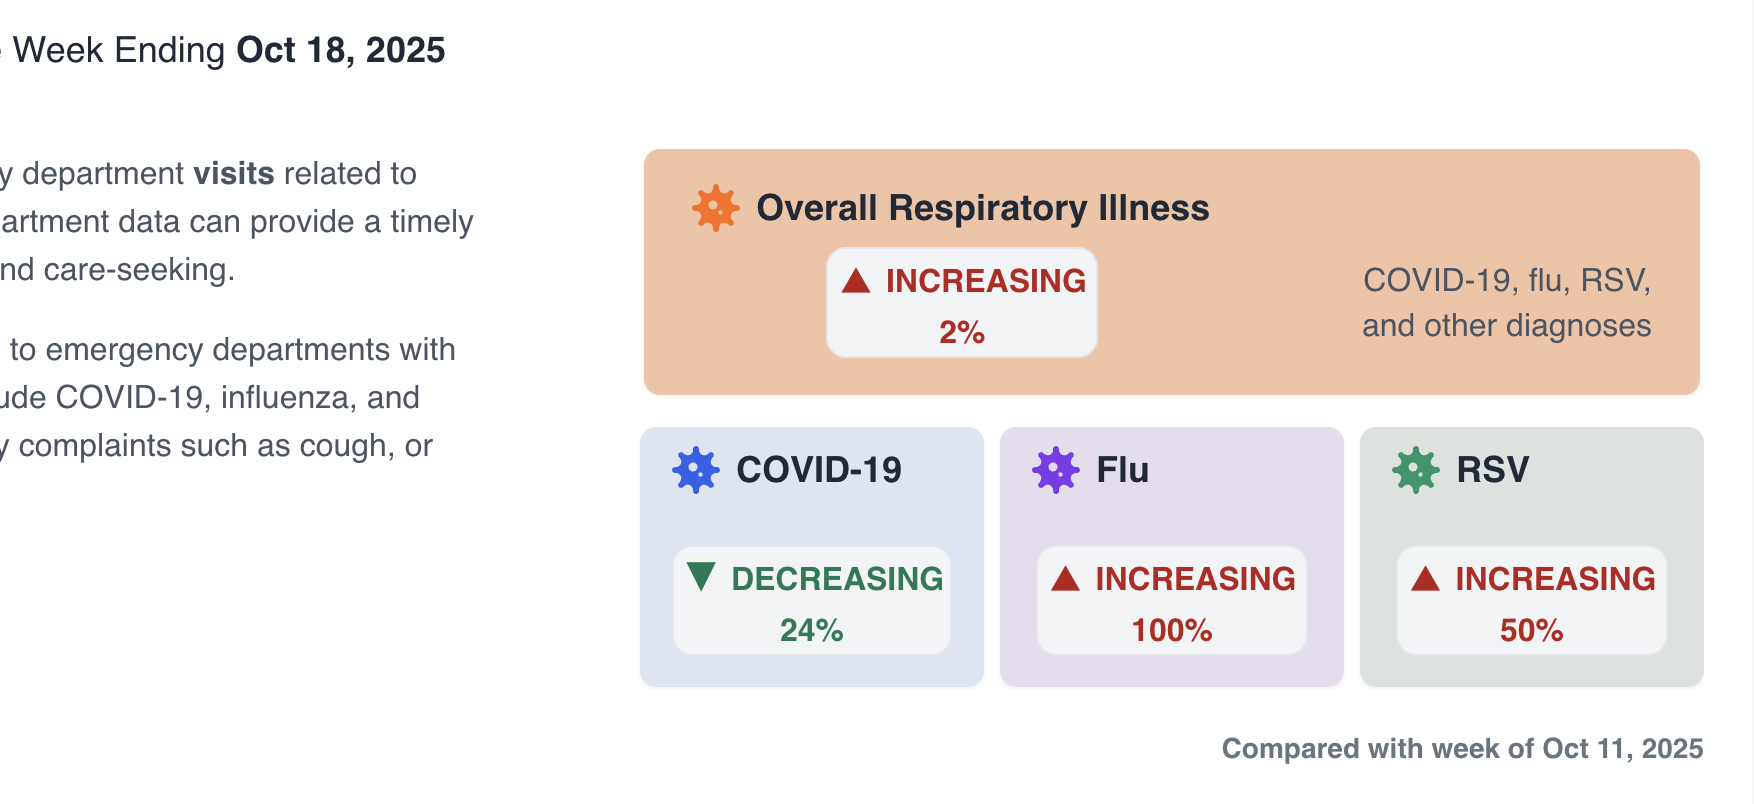Click the purple Flu virus icon
The image size is (1754, 804).
(x=1056, y=470)
